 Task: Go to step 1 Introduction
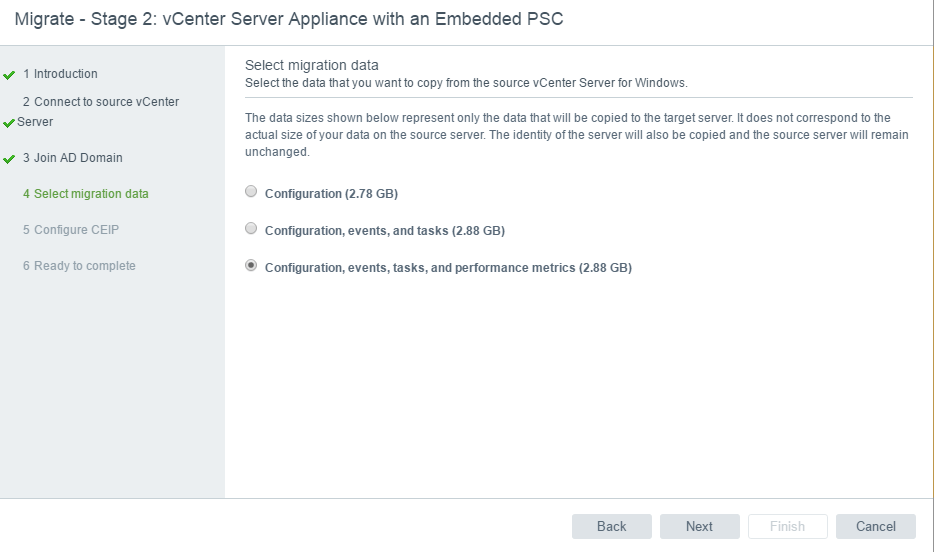click(x=60, y=74)
